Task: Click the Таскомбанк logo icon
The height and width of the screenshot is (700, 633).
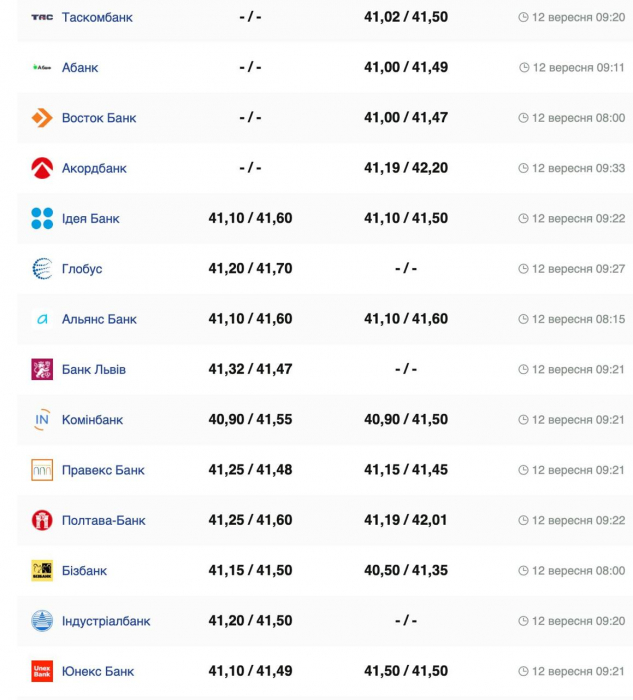Action: [x=42, y=17]
